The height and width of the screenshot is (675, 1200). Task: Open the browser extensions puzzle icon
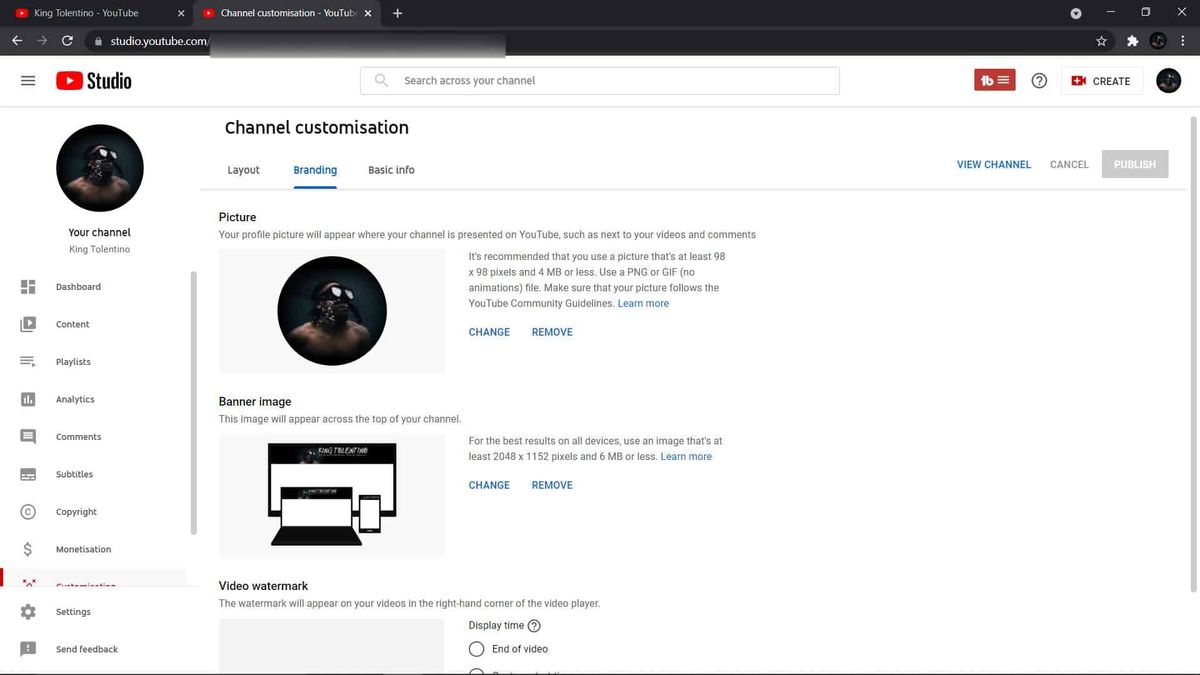[1132, 41]
